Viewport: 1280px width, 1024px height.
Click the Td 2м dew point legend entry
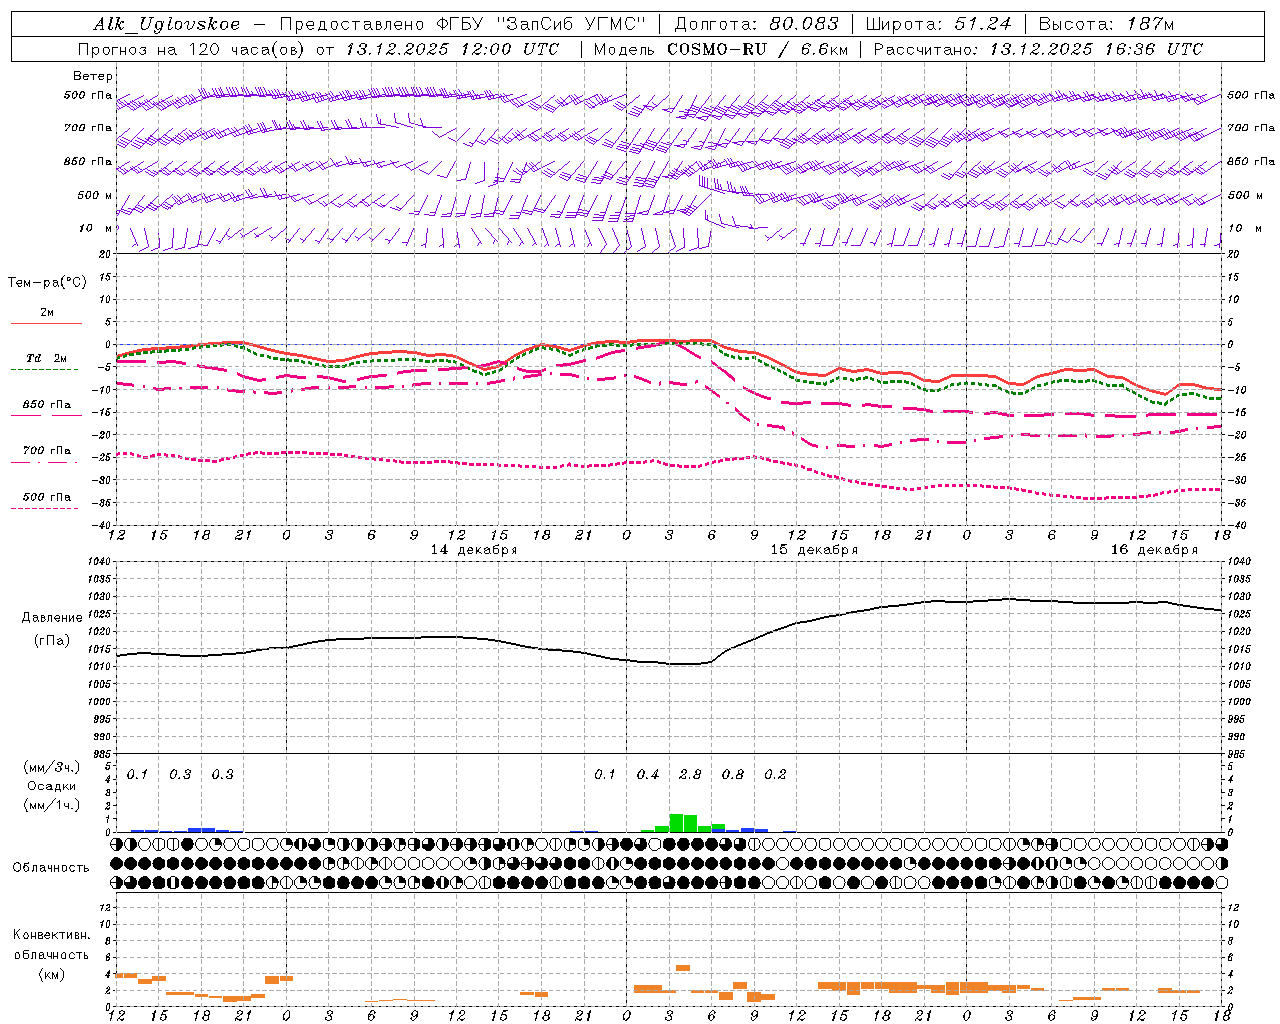(46, 358)
